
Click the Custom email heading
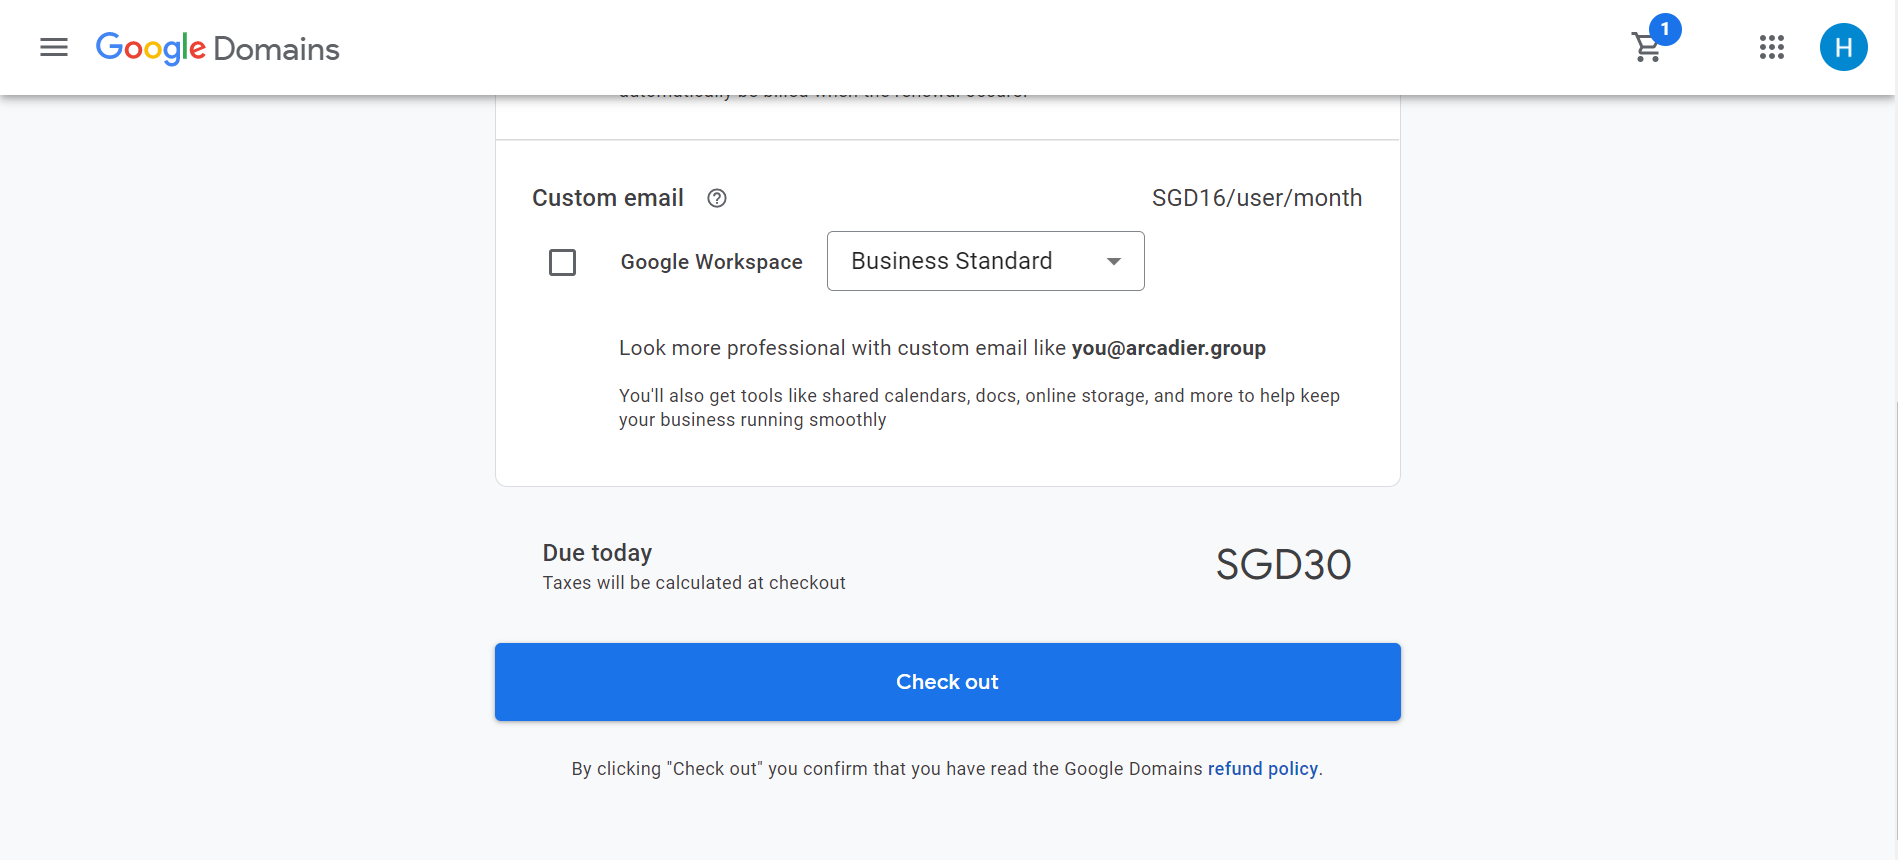click(x=607, y=198)
